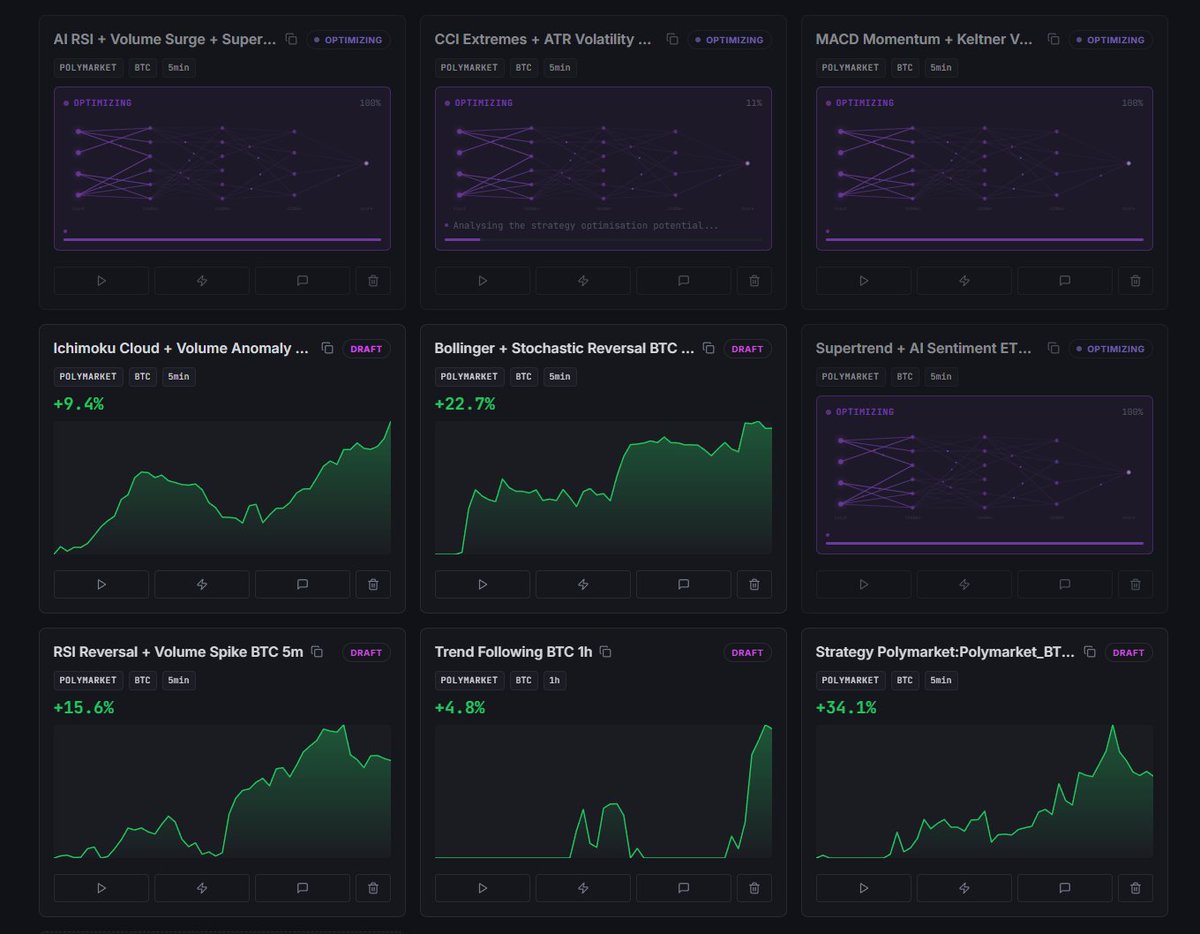Copy the MACD Momentum strategy title

pos(1053,39)
